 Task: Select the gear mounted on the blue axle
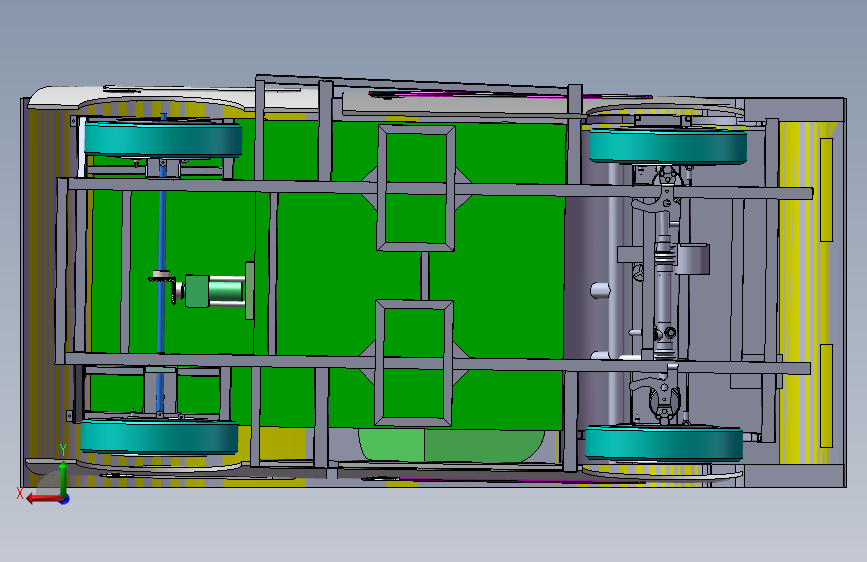click(162, 277)
